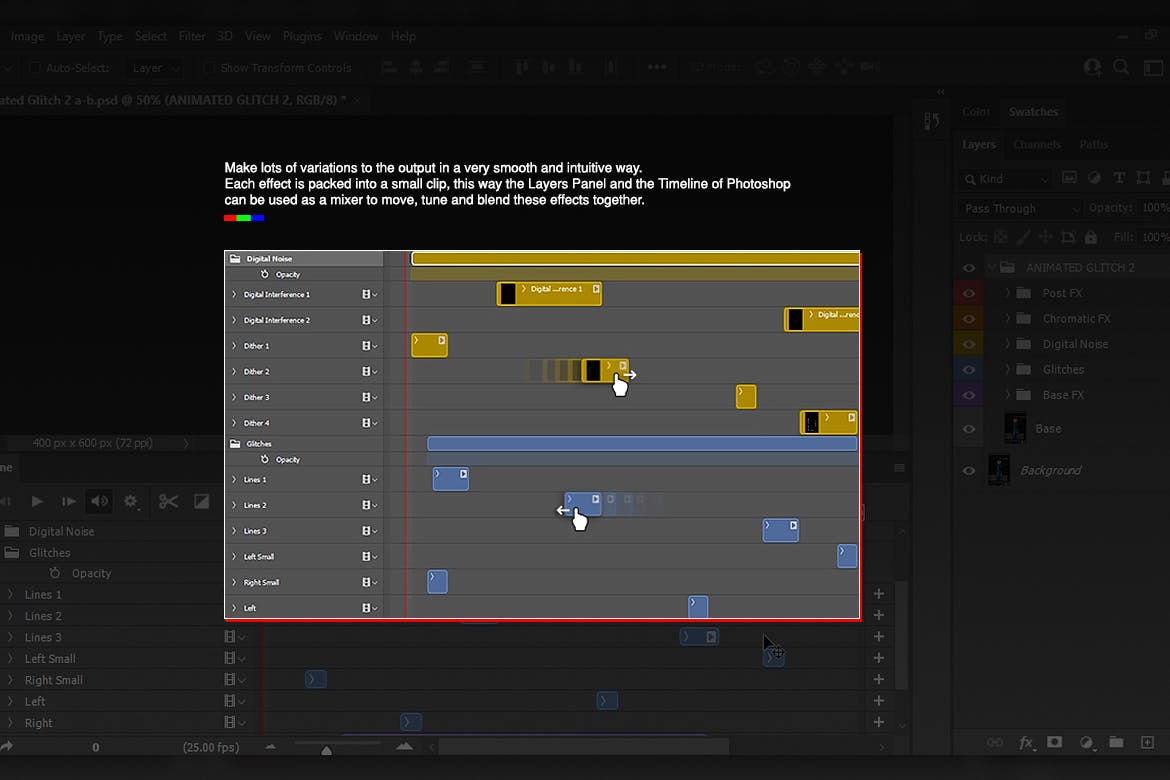Toggle timeline audio mute speaker button
Image resolution: width=1170 pixels, height=780 pixels.
coord(98,501)
